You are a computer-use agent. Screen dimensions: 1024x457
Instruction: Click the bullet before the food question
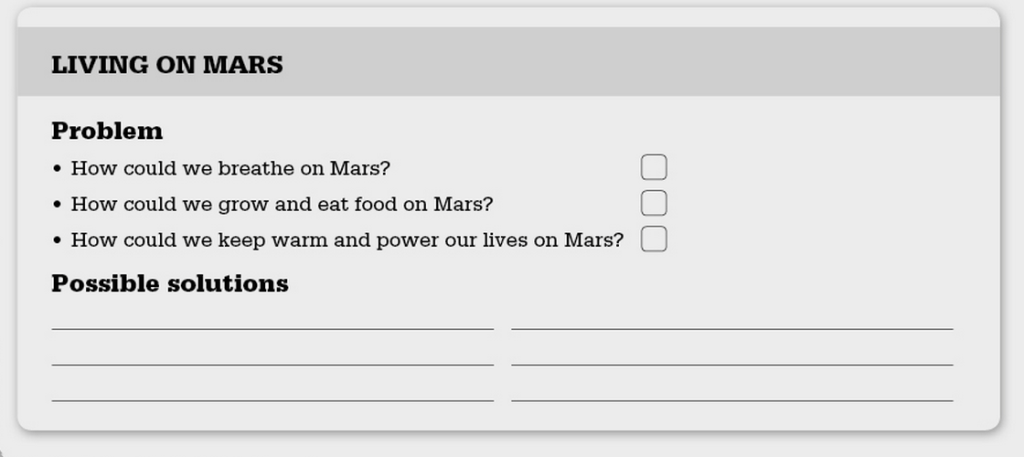click(57, 204)
